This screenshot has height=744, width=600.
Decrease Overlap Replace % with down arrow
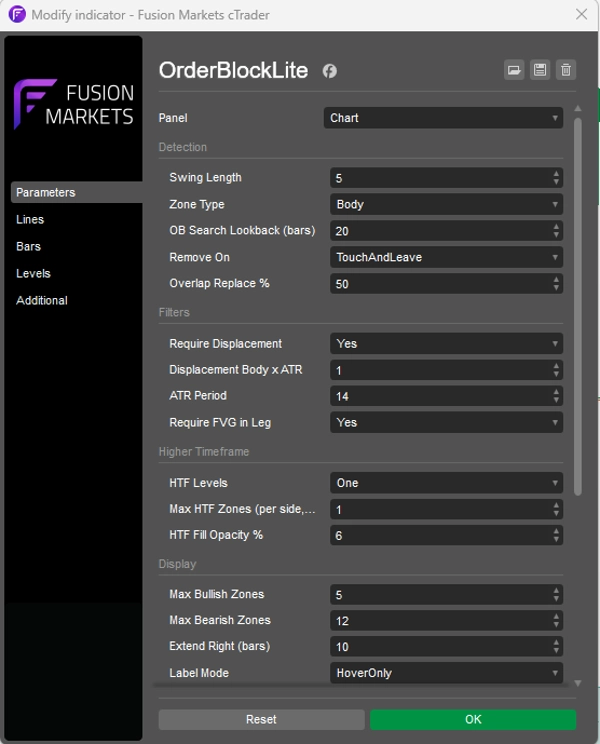(x=556, y=288)
